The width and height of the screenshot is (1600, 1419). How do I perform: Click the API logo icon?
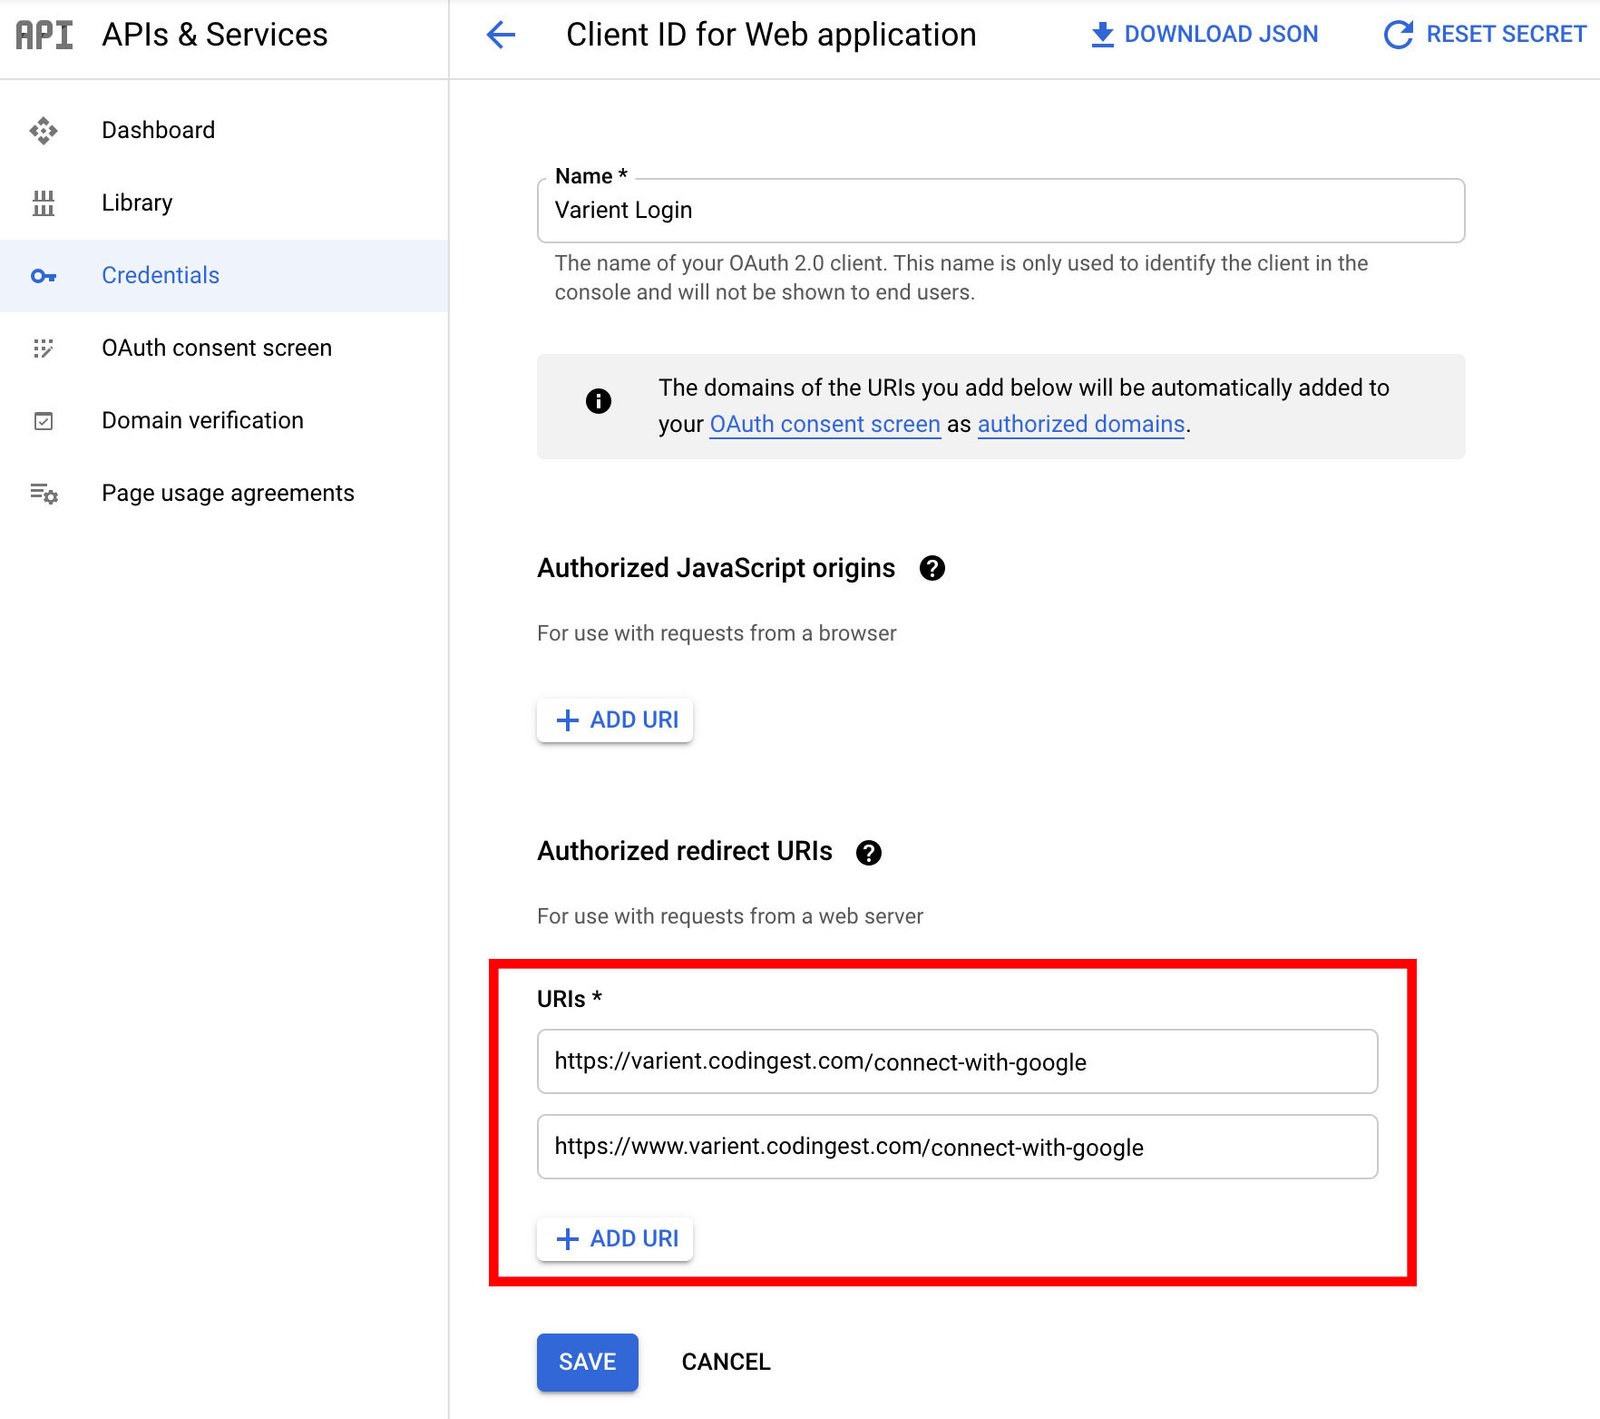click(x=44, y=35)
